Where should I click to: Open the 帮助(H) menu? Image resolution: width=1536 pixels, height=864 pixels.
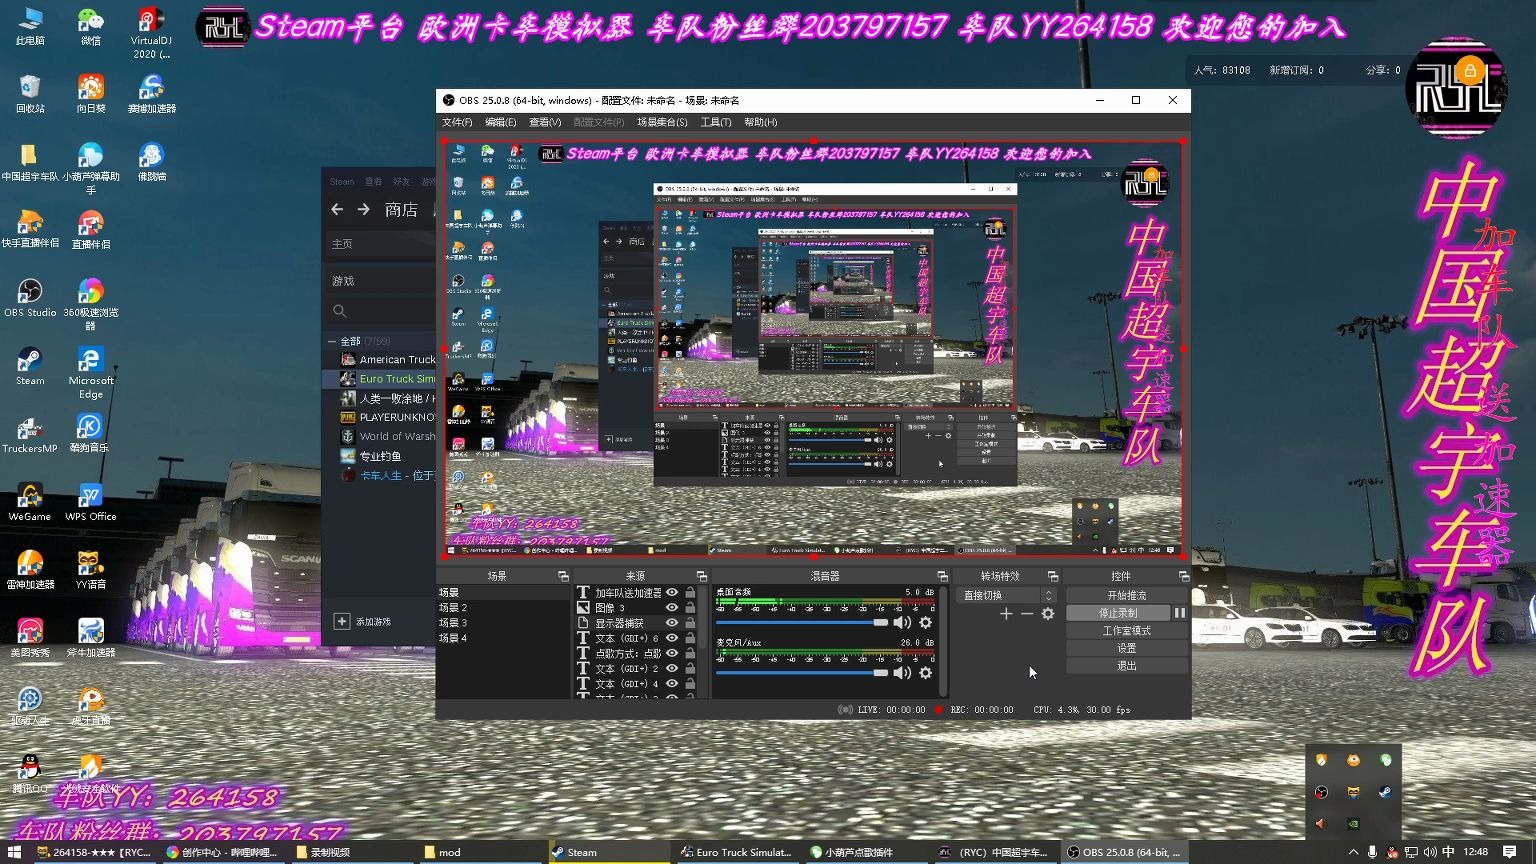pyautogui.click(x=760, y=122)
